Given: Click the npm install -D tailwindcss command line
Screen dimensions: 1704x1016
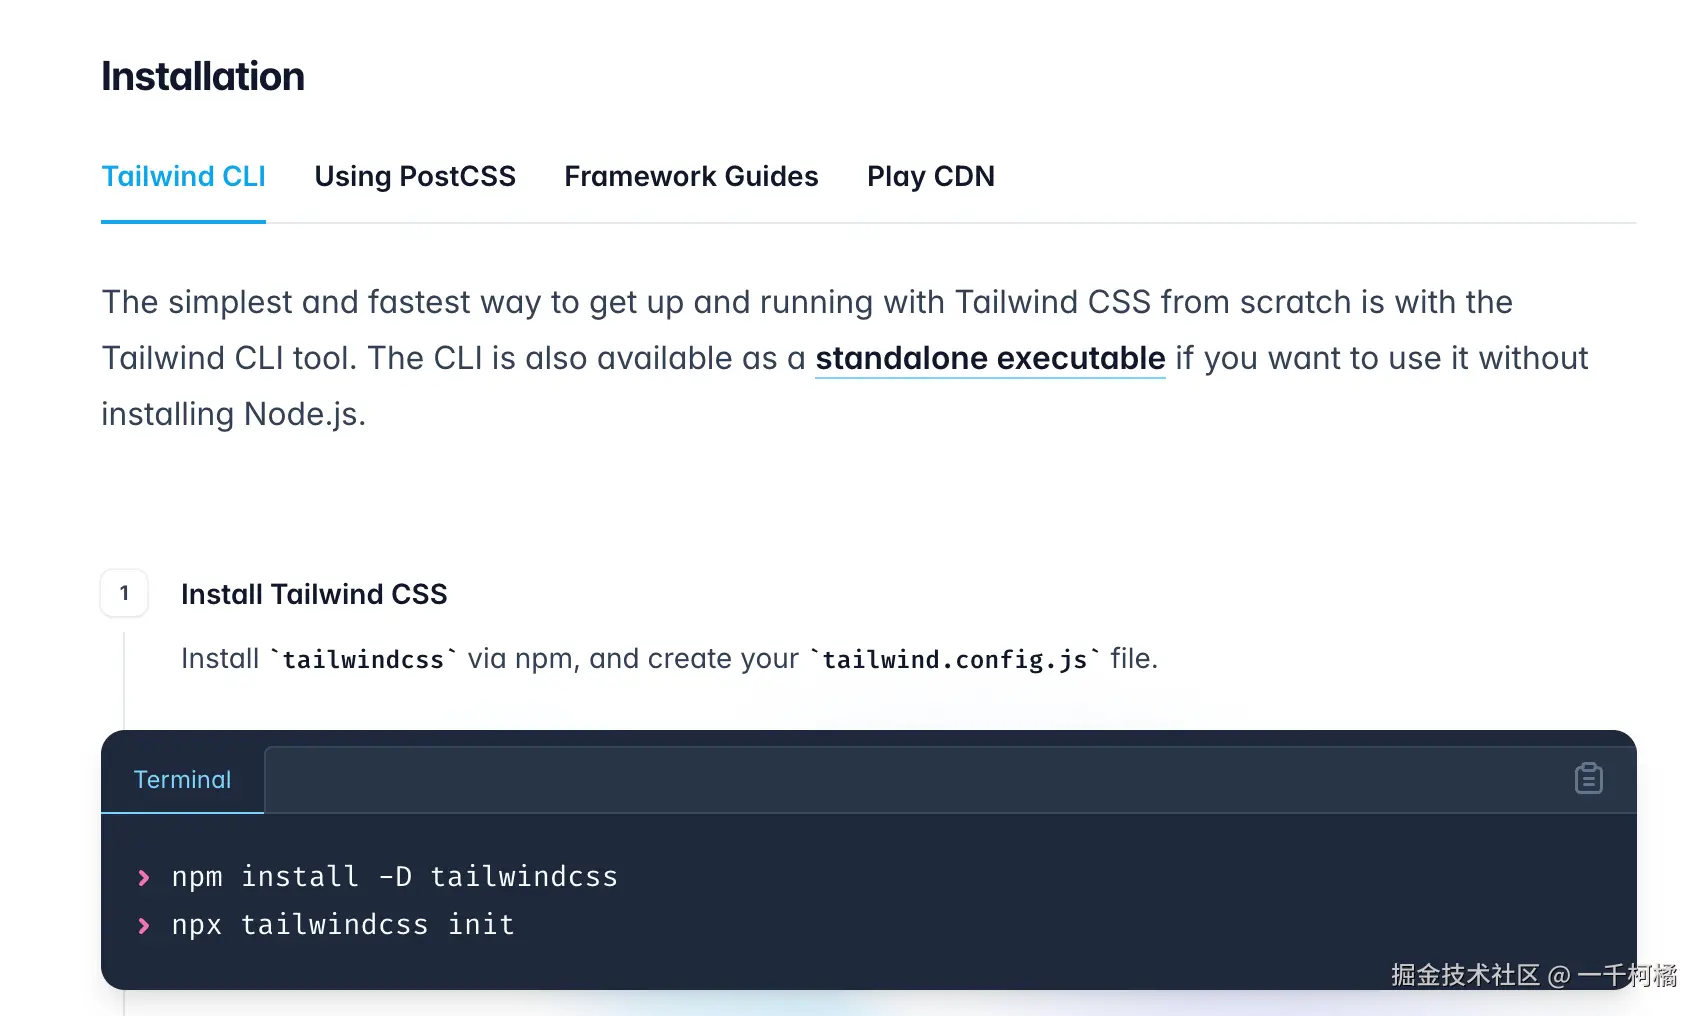Looking at the screenshot, I should [x=394, y=876].
